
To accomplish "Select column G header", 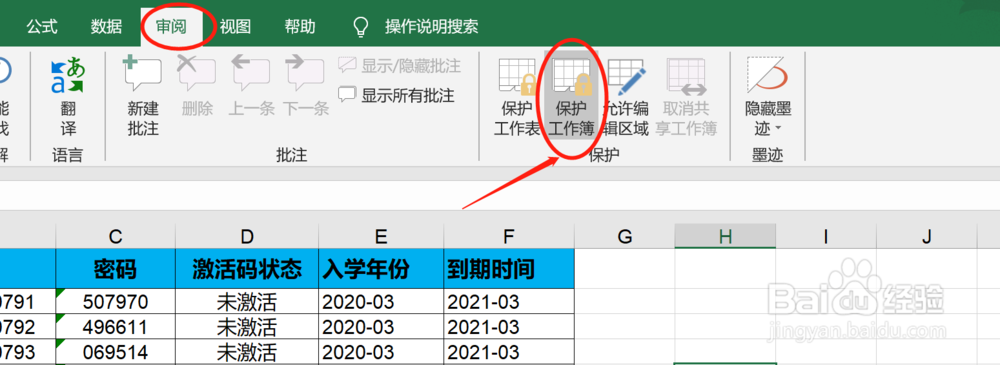I will pos(625,237).
